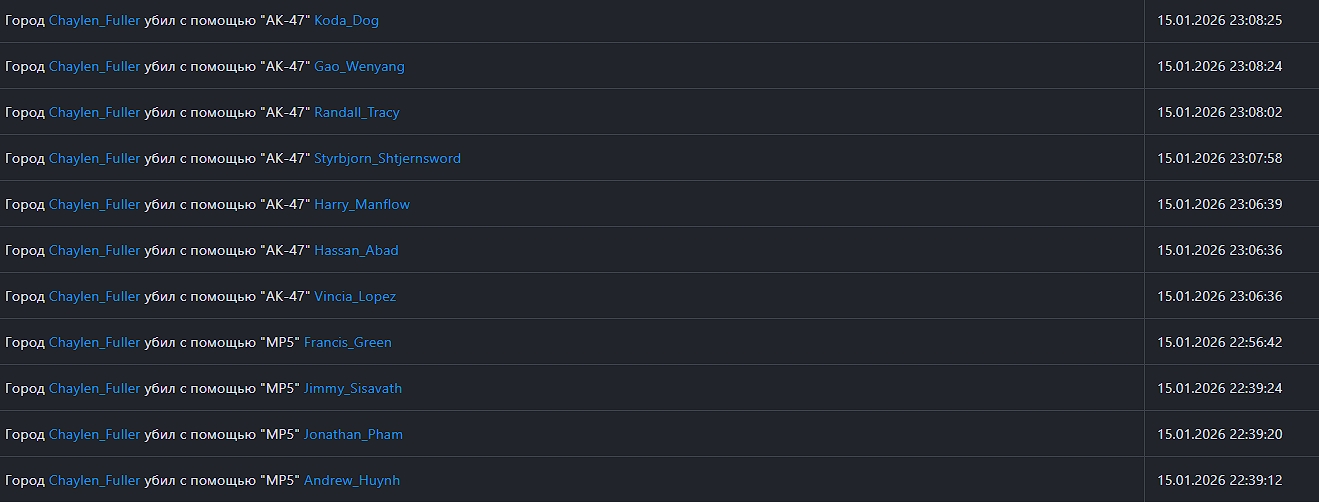Click the Francis_Green victim link
Screen dimensions: 1319x502
pyautogui.click(x=347, y=342)
